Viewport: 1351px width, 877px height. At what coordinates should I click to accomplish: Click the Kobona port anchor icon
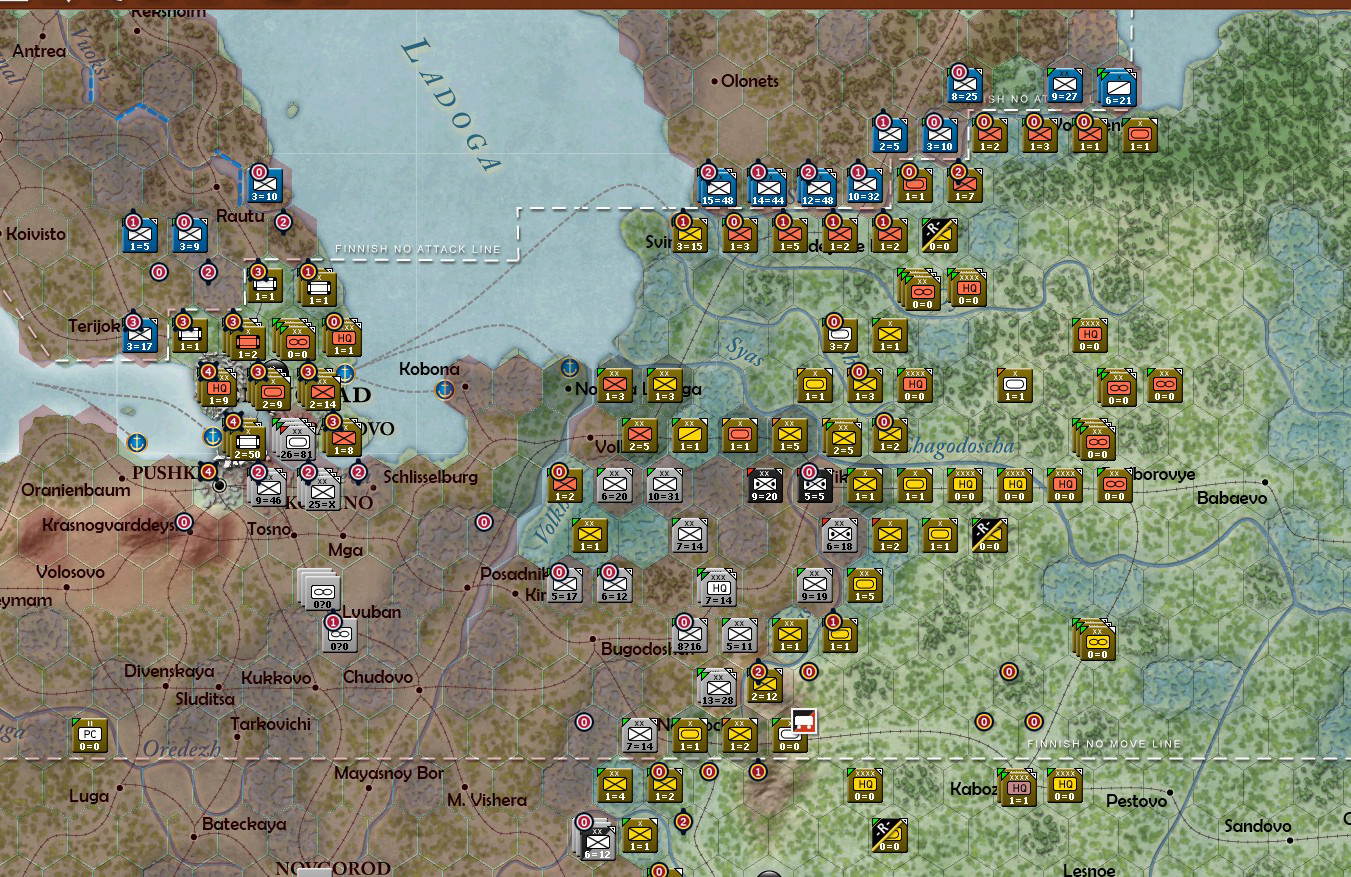(x=446, y=389)
